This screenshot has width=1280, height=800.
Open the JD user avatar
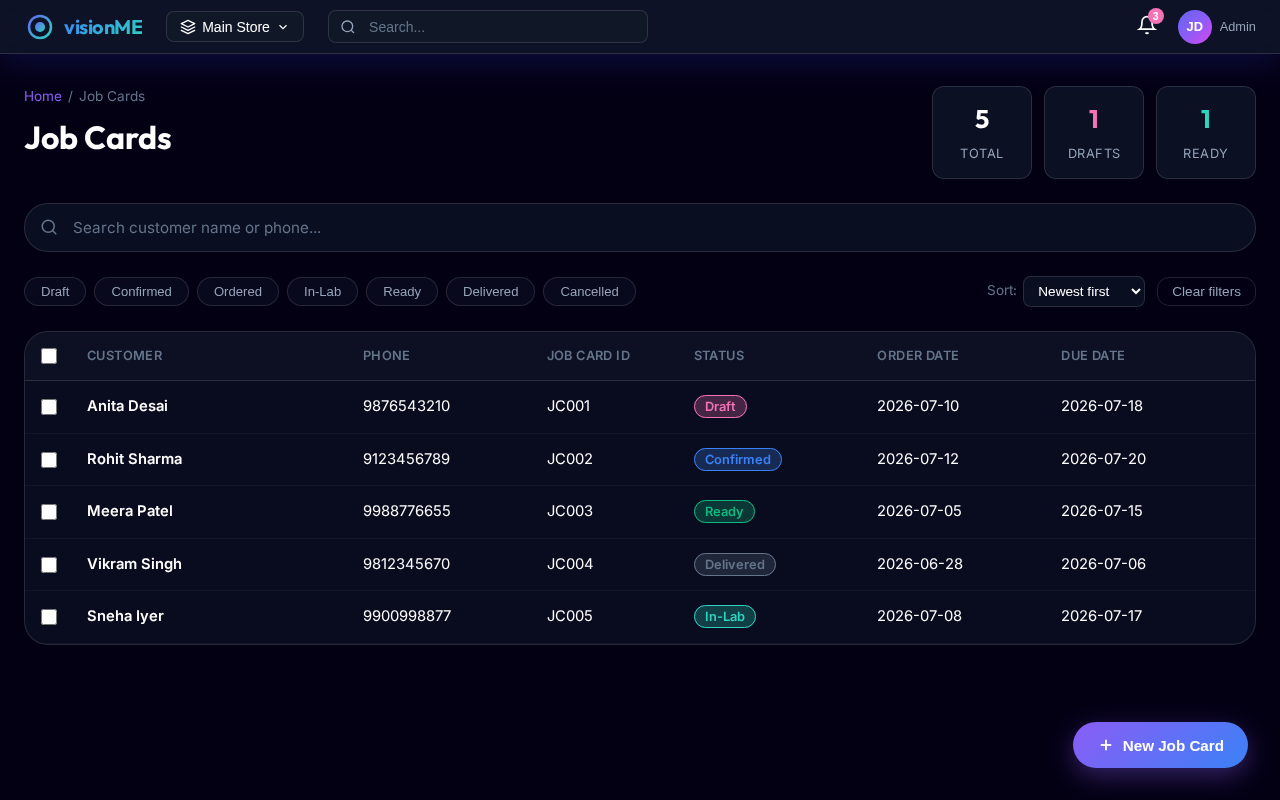coord(1195,27)
